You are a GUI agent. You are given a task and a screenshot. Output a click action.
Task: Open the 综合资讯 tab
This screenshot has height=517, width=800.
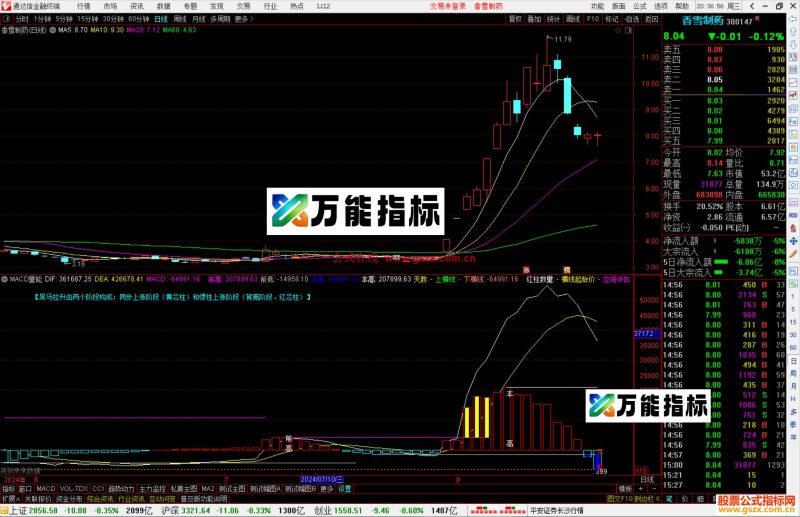coord(100,499)
